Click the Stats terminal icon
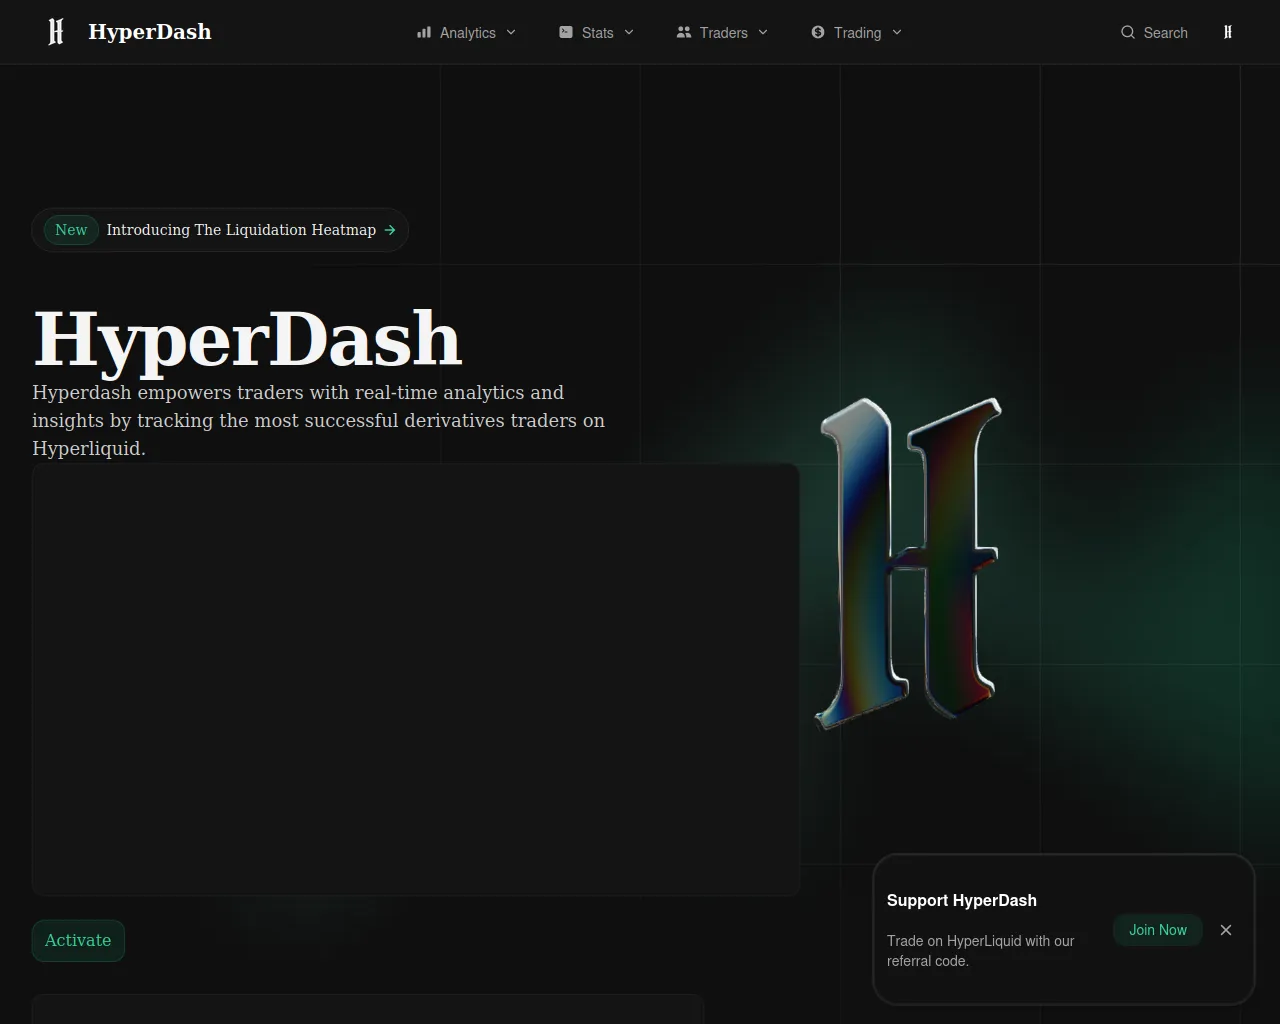The image size is (1280, 1024). click(x=566, y=32)
